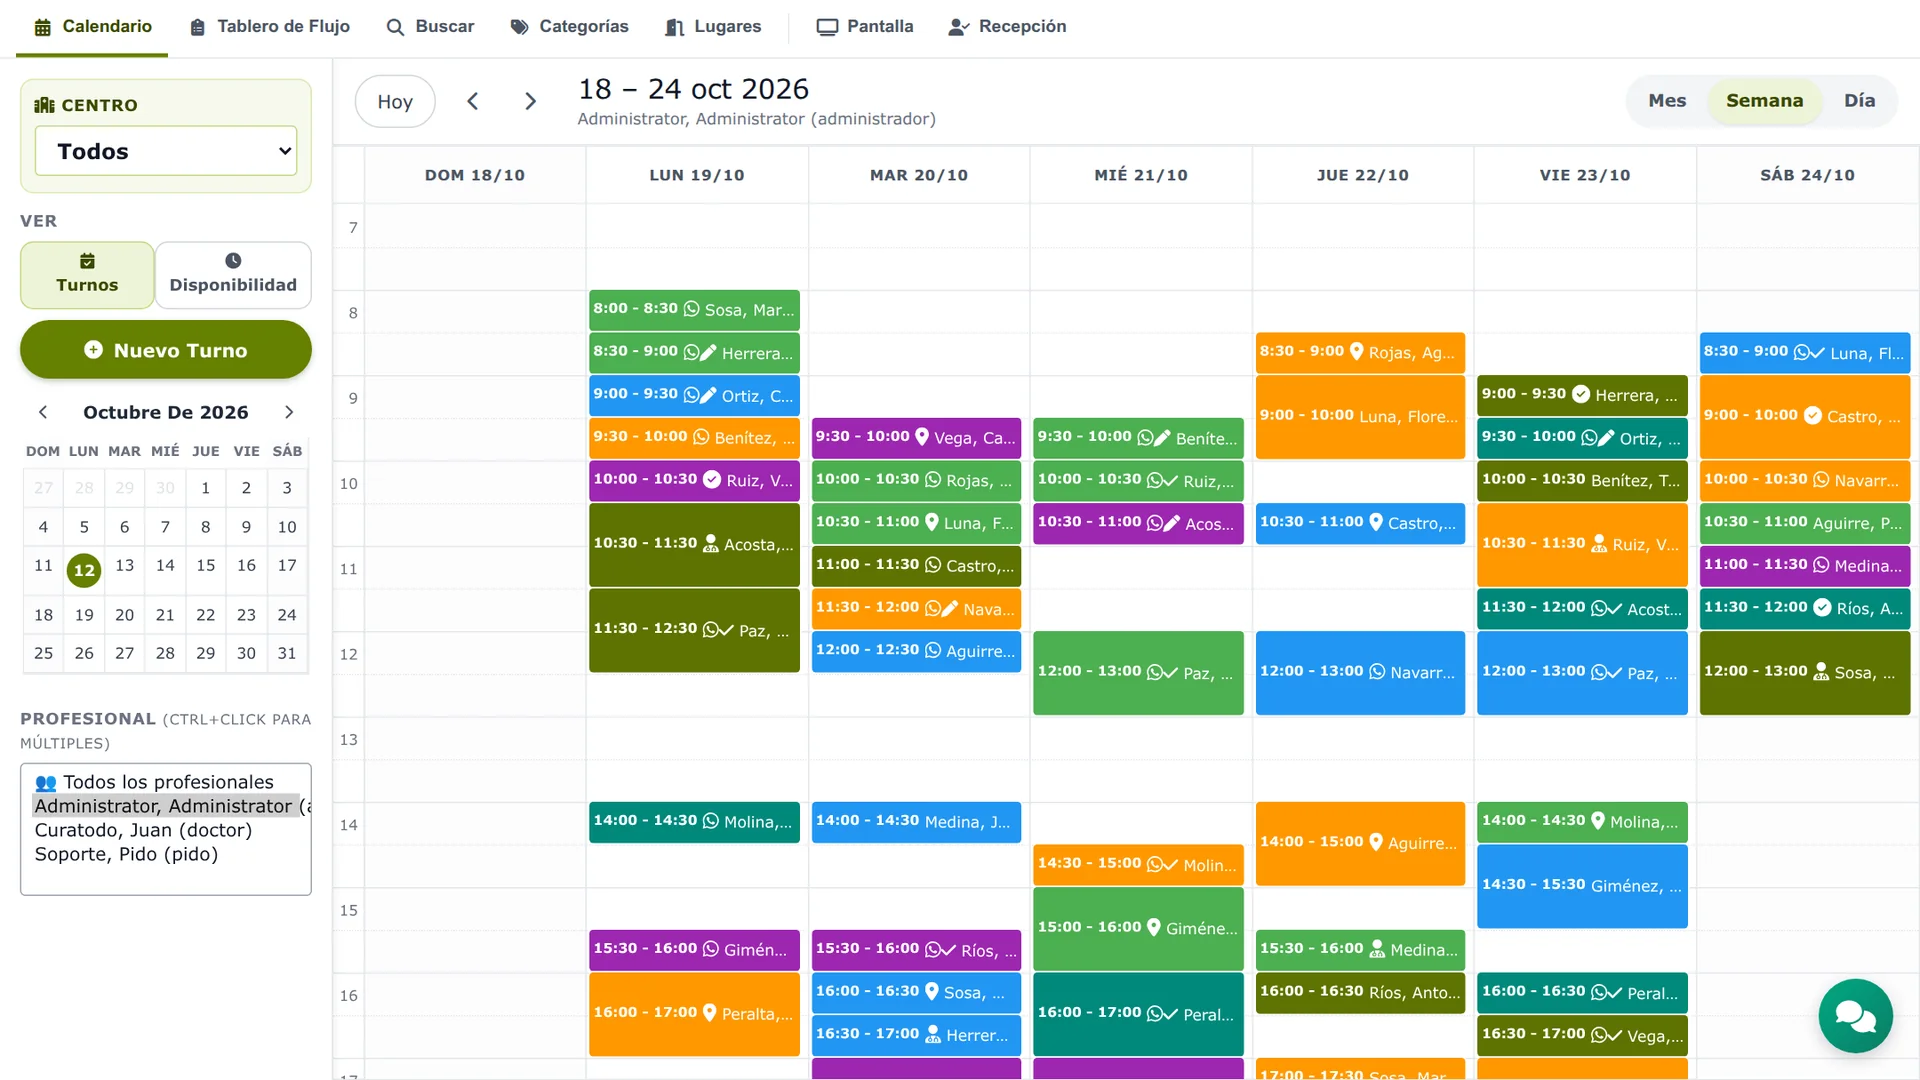The image size is (1920, 1080).
Task: Go to next week with right chevron
Action: pyautogui.click(x=531, y=101)
